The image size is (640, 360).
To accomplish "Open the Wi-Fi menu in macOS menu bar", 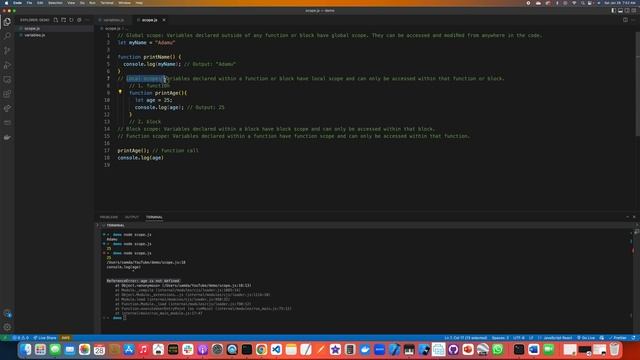I will coord(574,3).
